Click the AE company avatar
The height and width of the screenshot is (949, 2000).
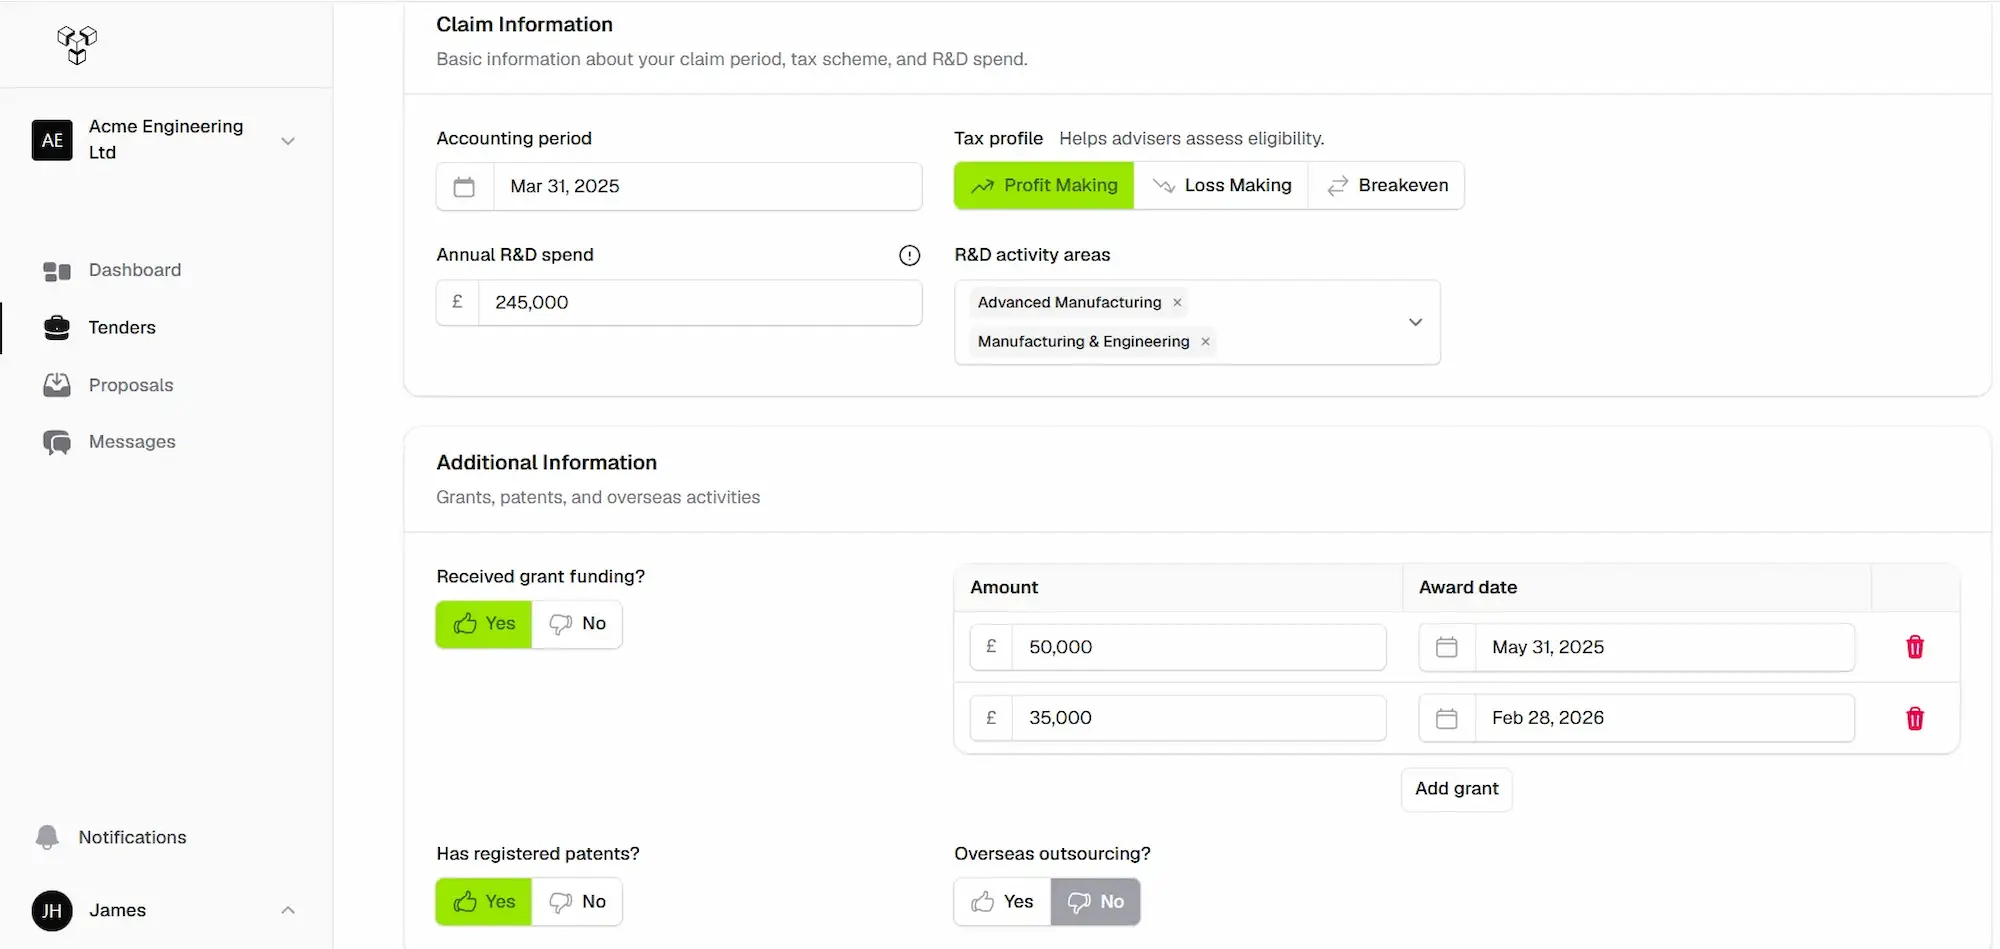[52, 140]
